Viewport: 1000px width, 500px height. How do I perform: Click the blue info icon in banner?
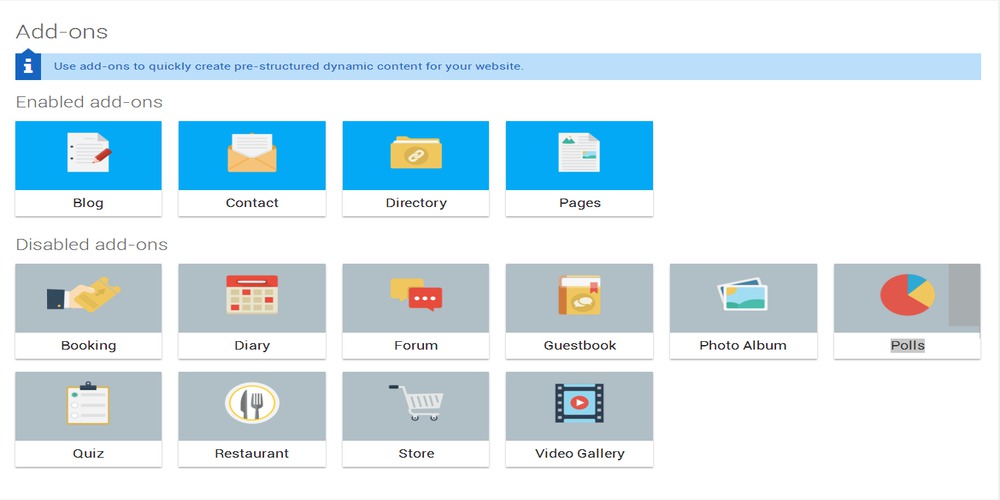coord(28,66)
